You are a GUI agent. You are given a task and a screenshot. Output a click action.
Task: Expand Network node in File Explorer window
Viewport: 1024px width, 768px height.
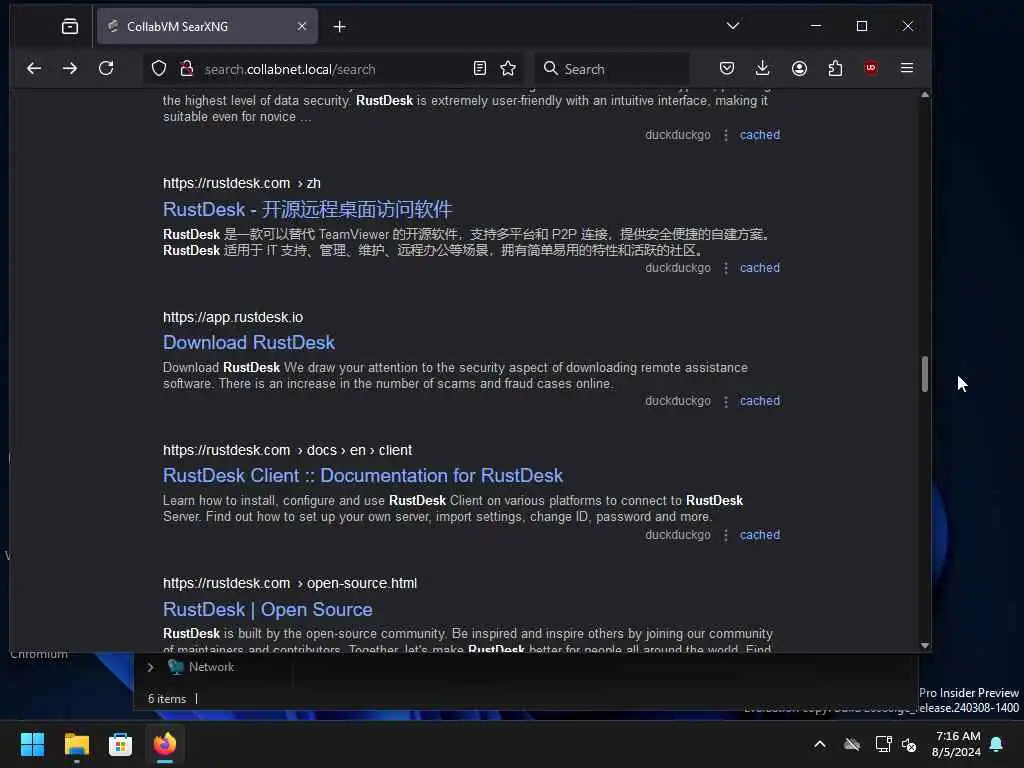click(150, 667)
